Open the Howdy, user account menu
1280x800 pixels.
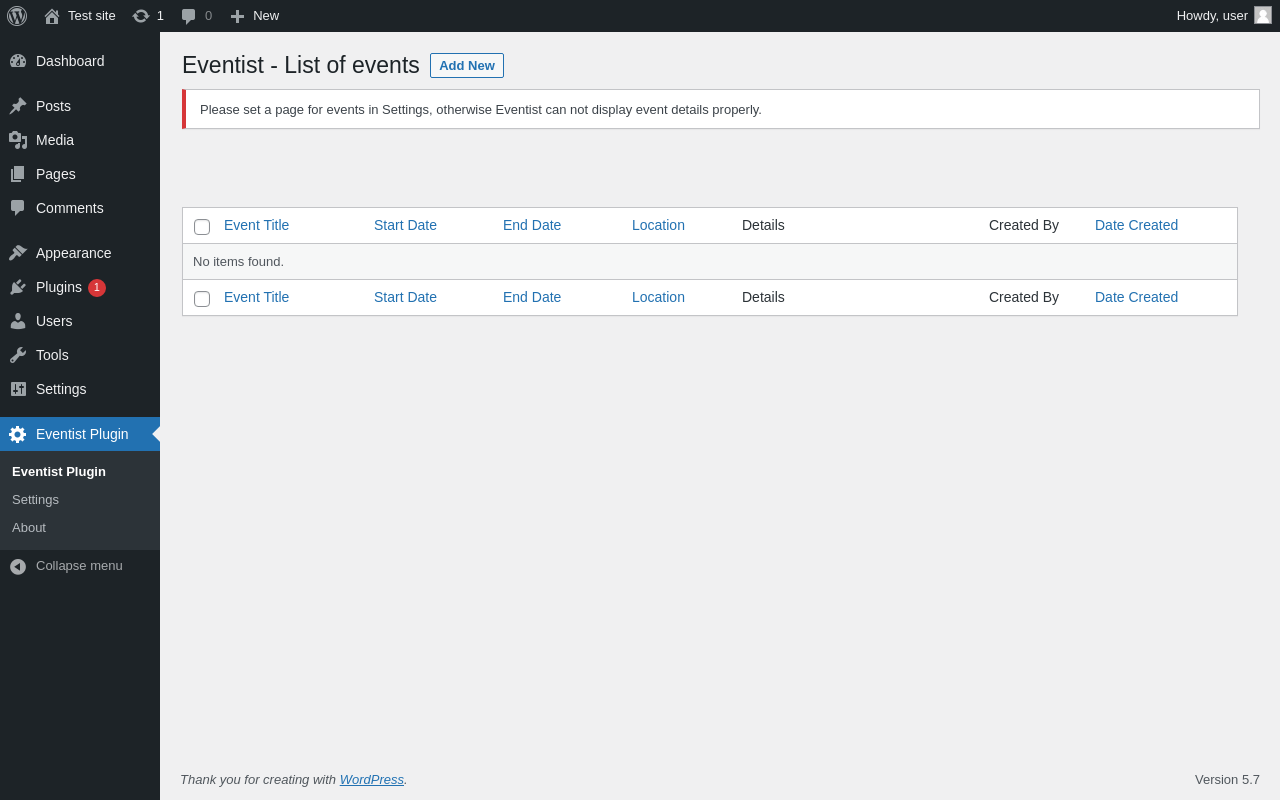point(1212,16)
